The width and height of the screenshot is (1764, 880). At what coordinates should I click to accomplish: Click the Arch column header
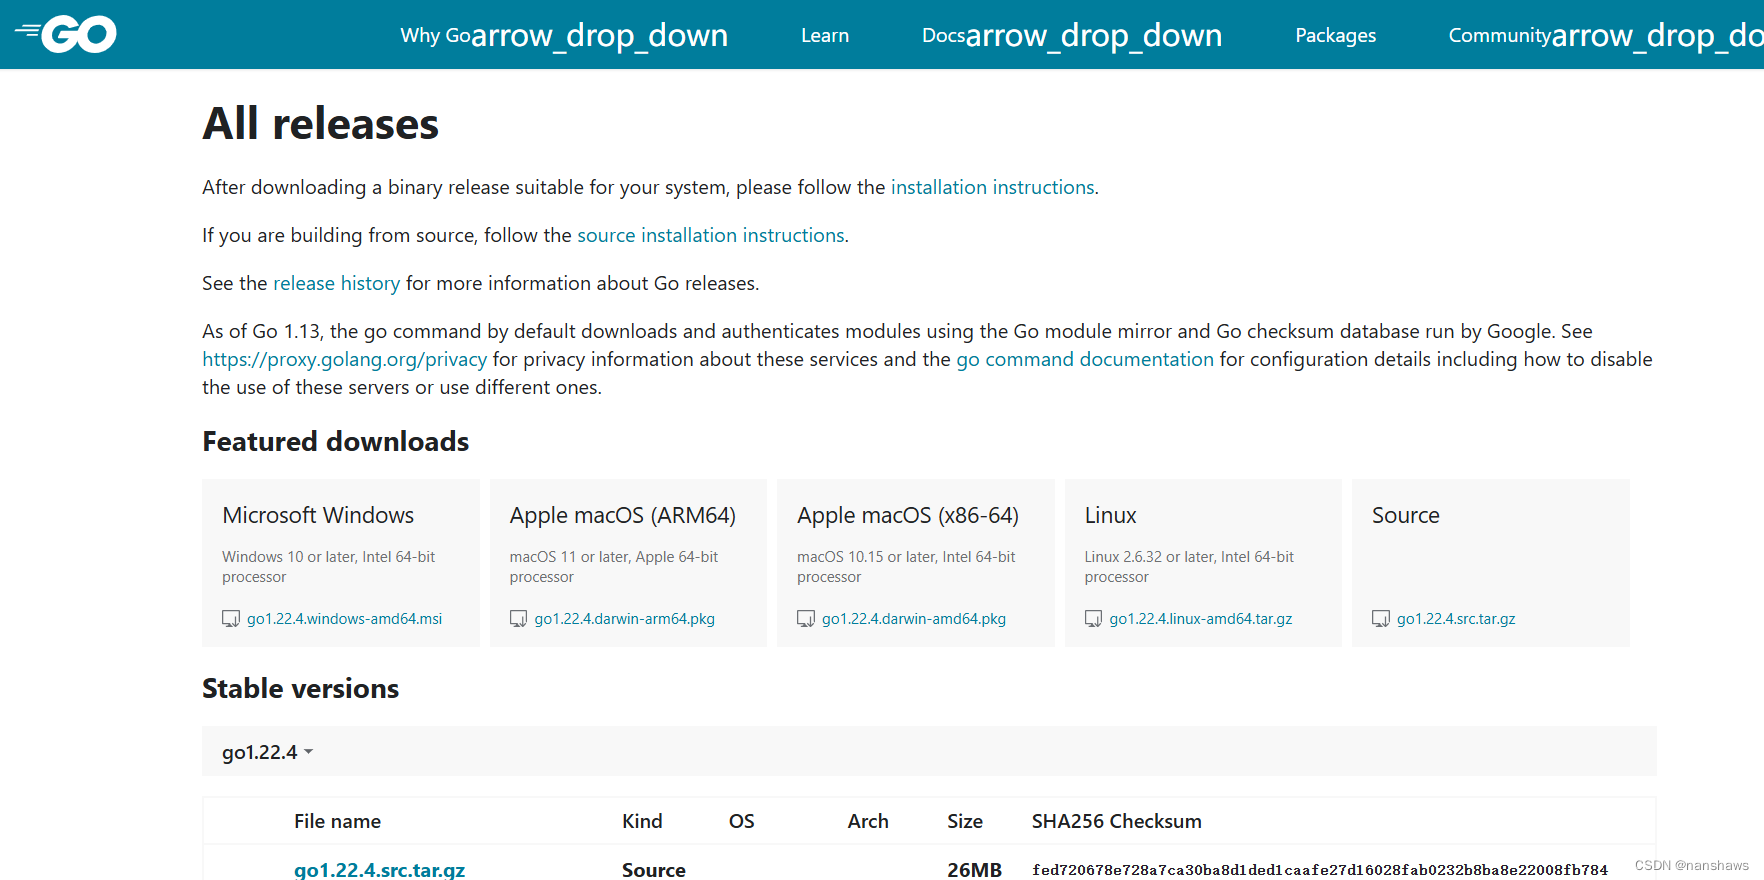pos(868,821)
